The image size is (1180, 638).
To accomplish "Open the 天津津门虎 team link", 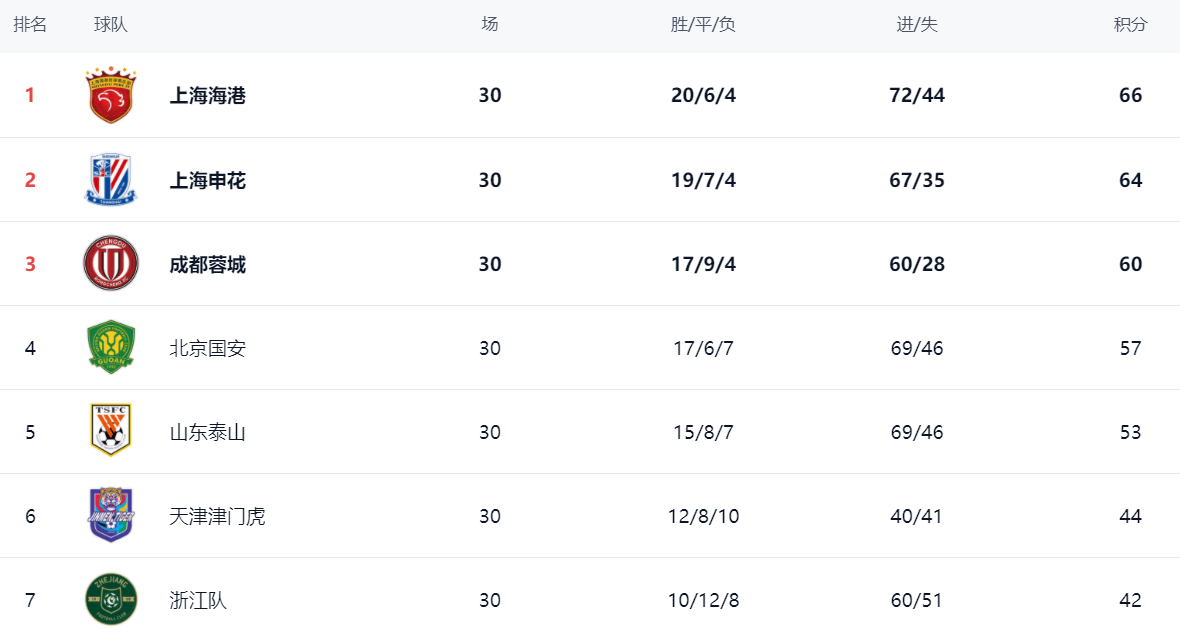I will pos(218,516).
